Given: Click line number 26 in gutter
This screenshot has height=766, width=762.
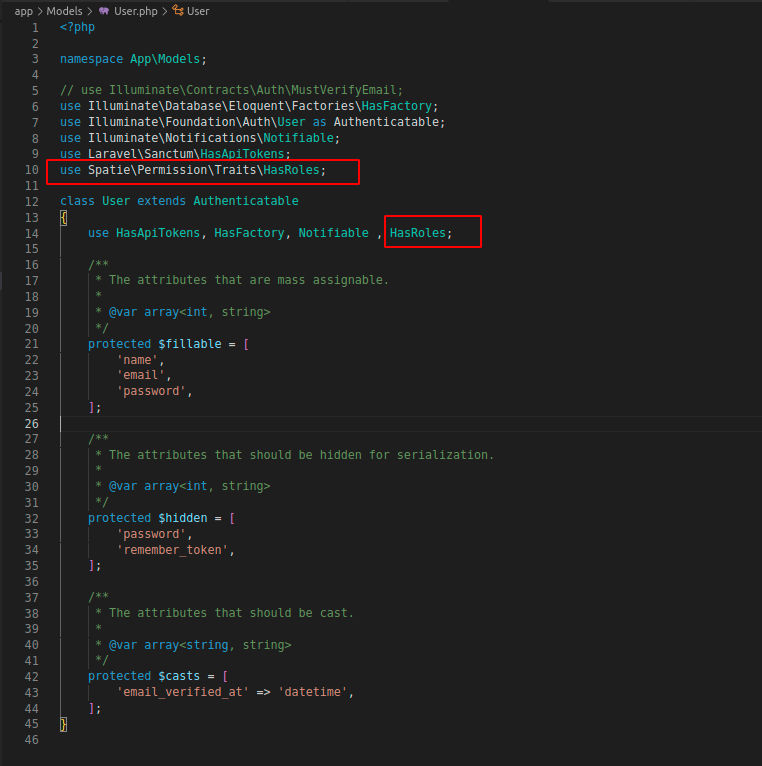Looking at the screenshot, I should tap(32, 424).
